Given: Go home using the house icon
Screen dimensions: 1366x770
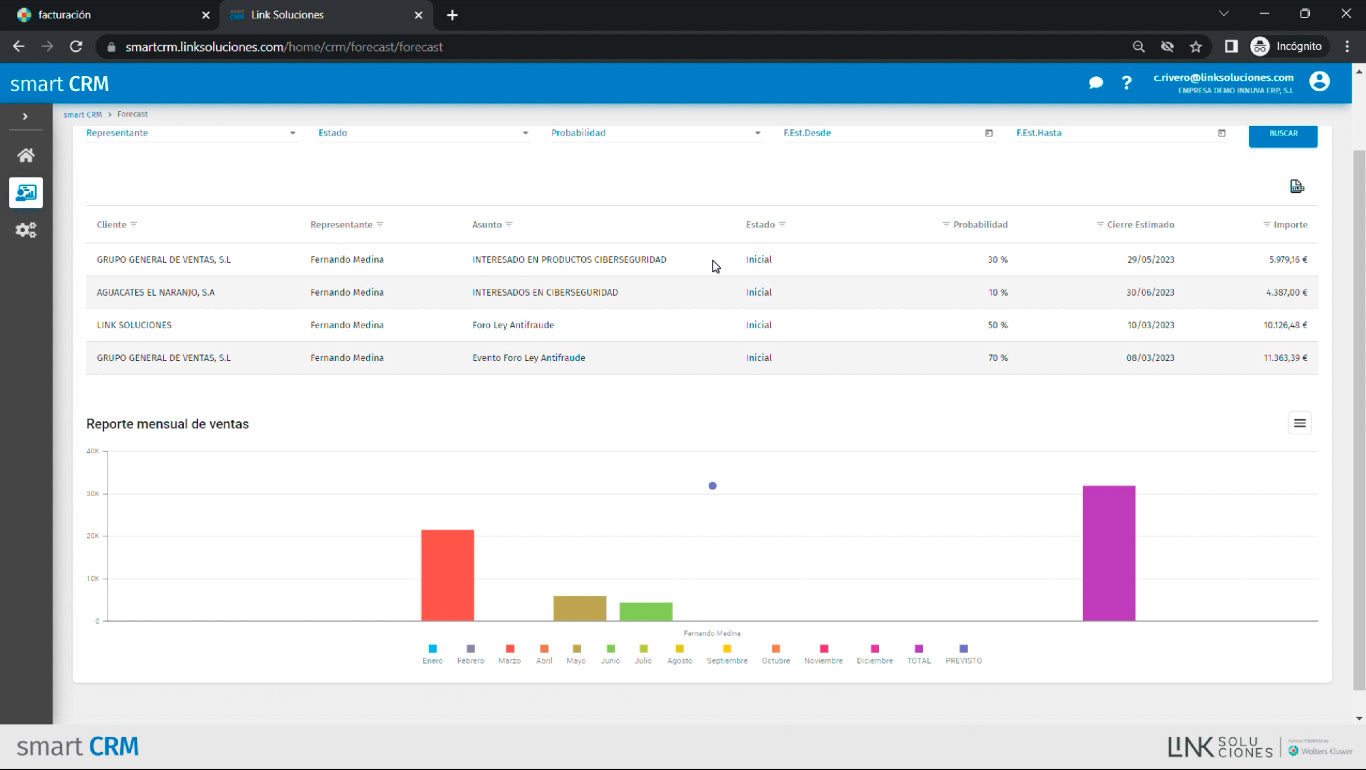Looking at the screenshot, I should 25,155.
